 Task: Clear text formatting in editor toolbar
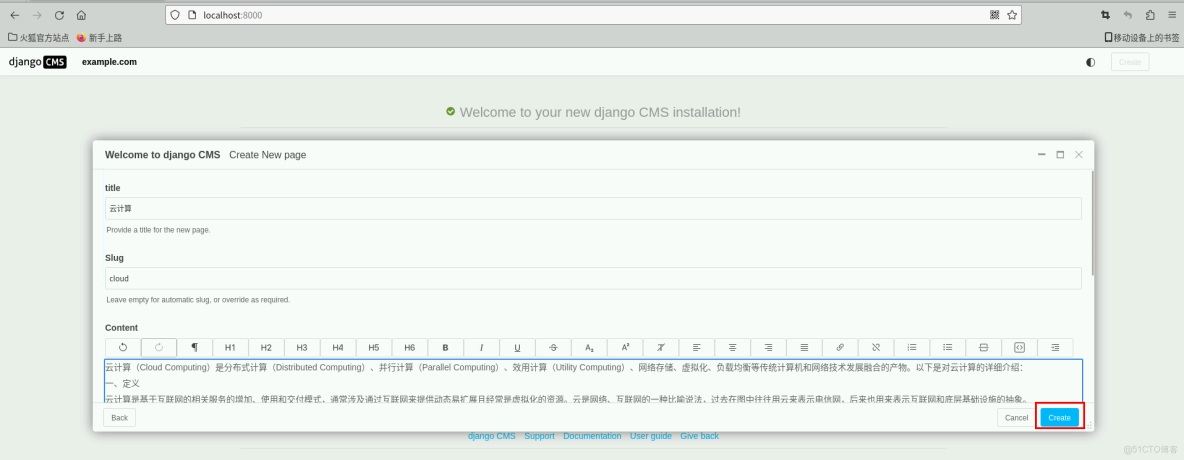(x=661, y=347)
